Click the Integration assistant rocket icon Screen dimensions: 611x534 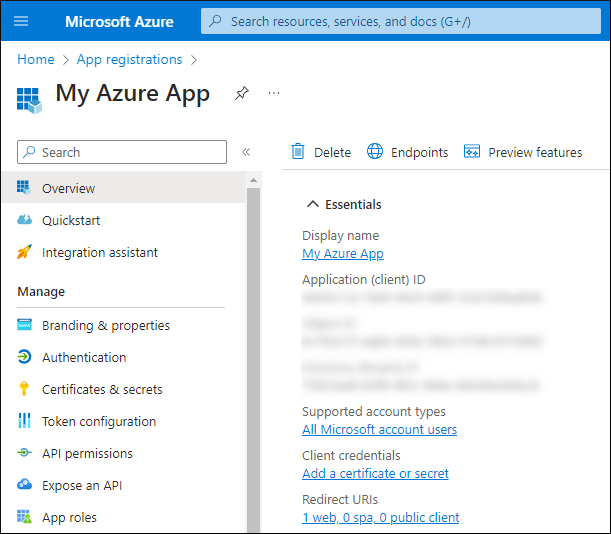coord(24,252)
